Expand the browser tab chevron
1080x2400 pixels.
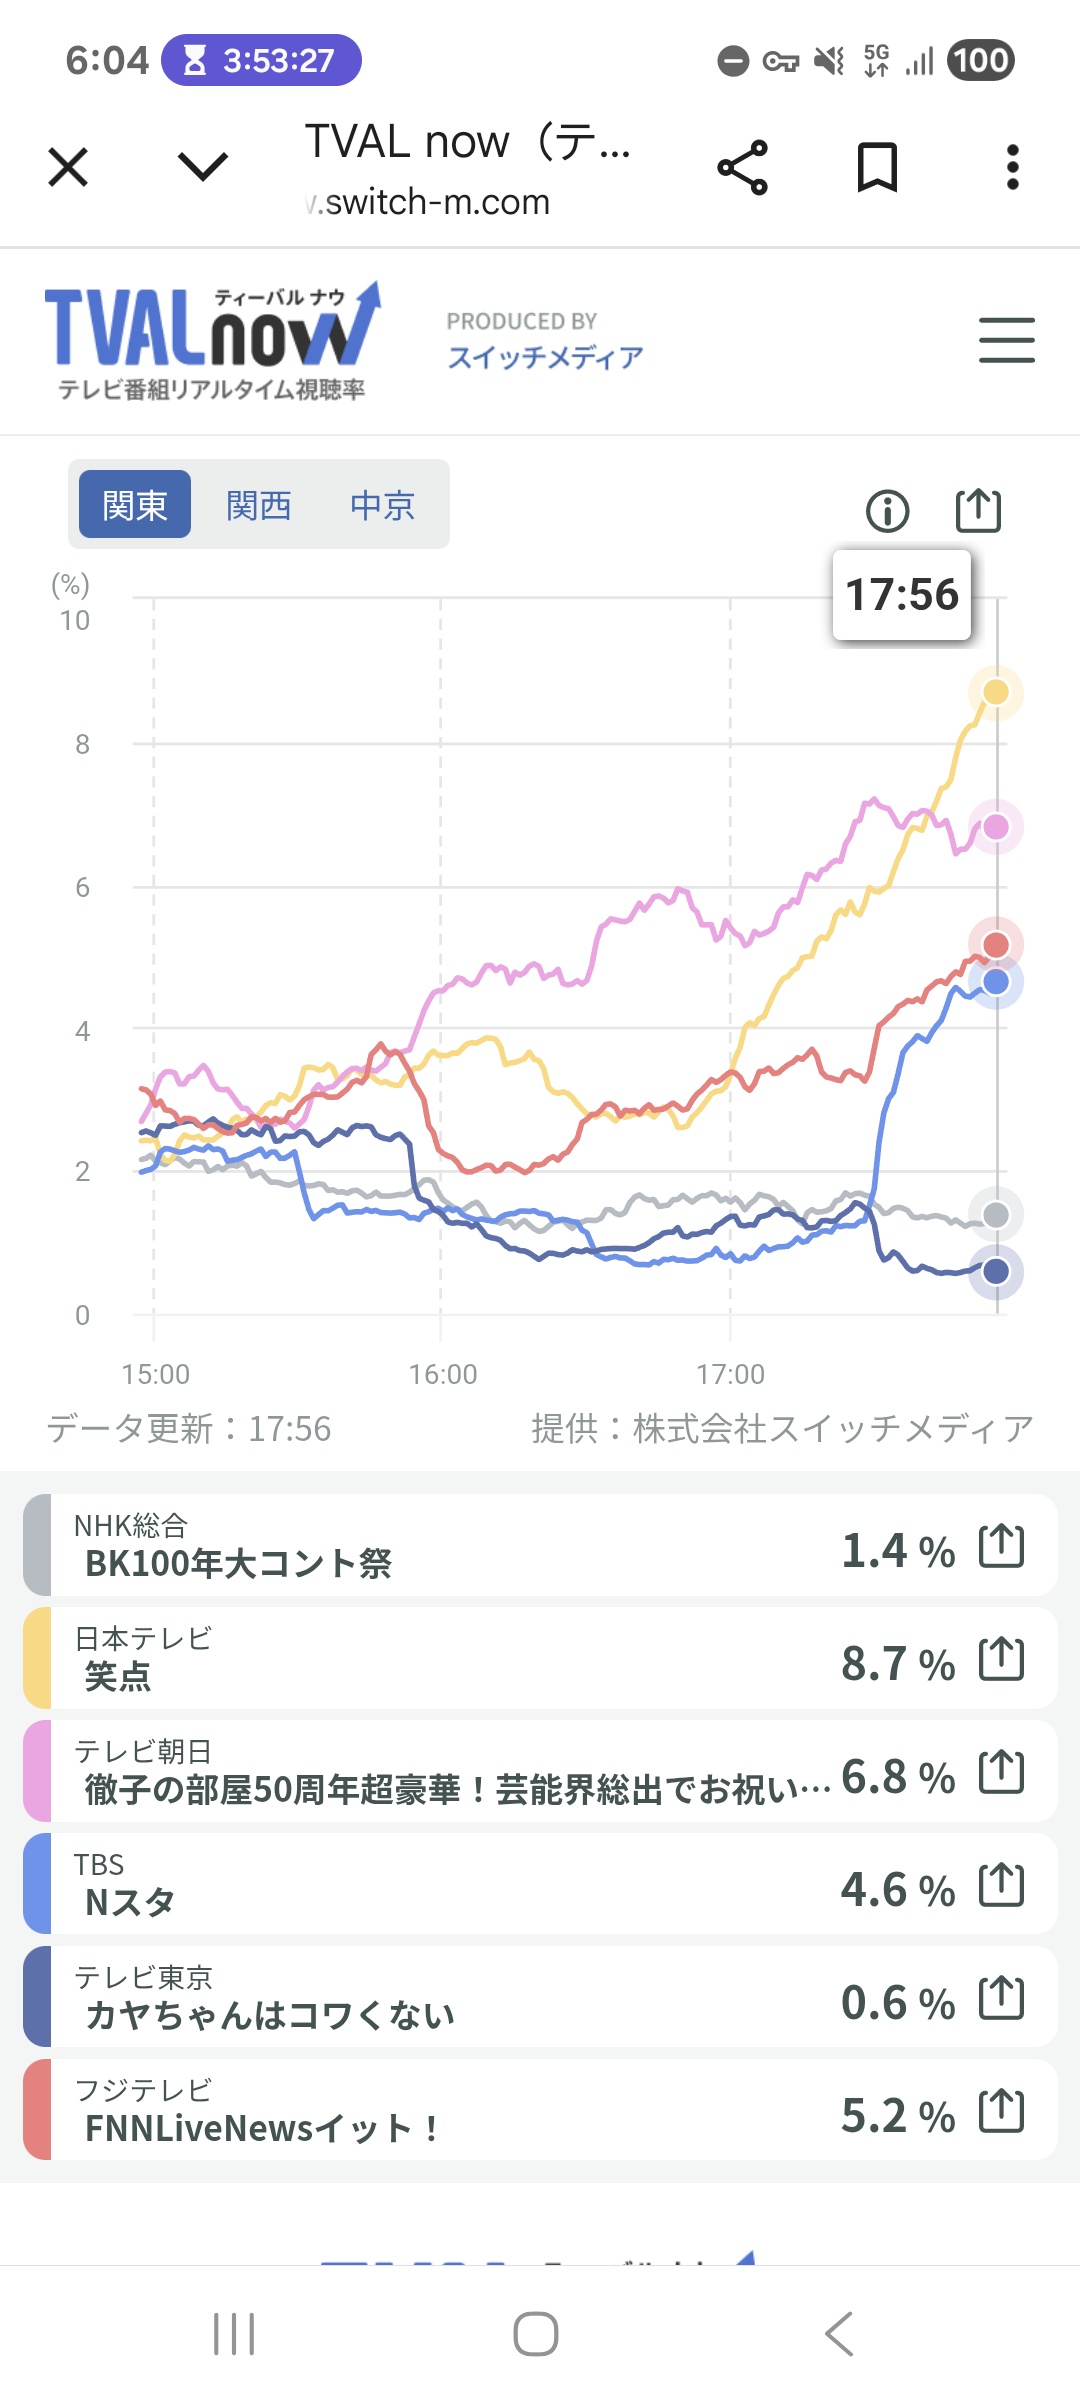pos(203,167)
